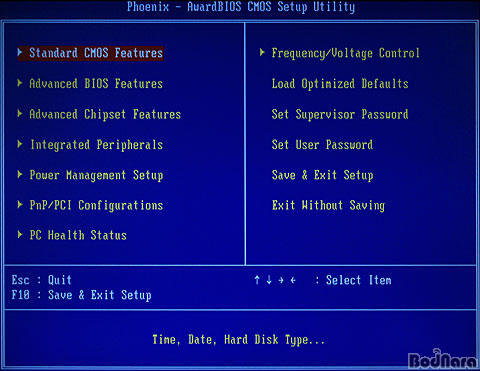This screenshot has height=371, width=480.
Task: Click arrow beside Advanced Chipset Features
Action: coord(20,114)
